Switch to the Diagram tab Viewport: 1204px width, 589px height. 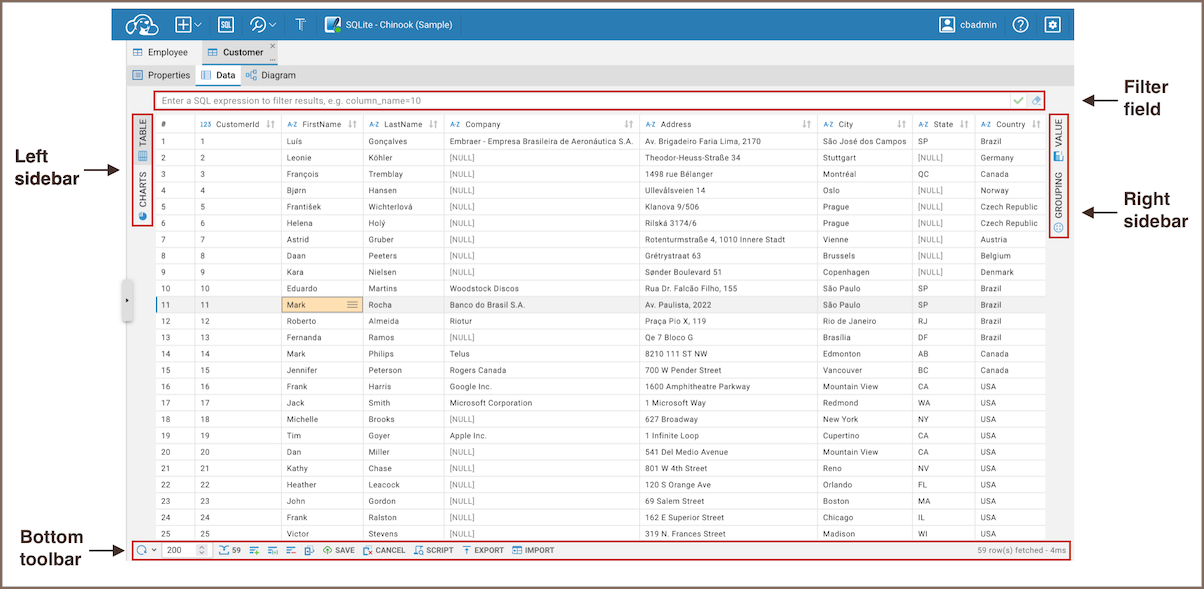271,75
